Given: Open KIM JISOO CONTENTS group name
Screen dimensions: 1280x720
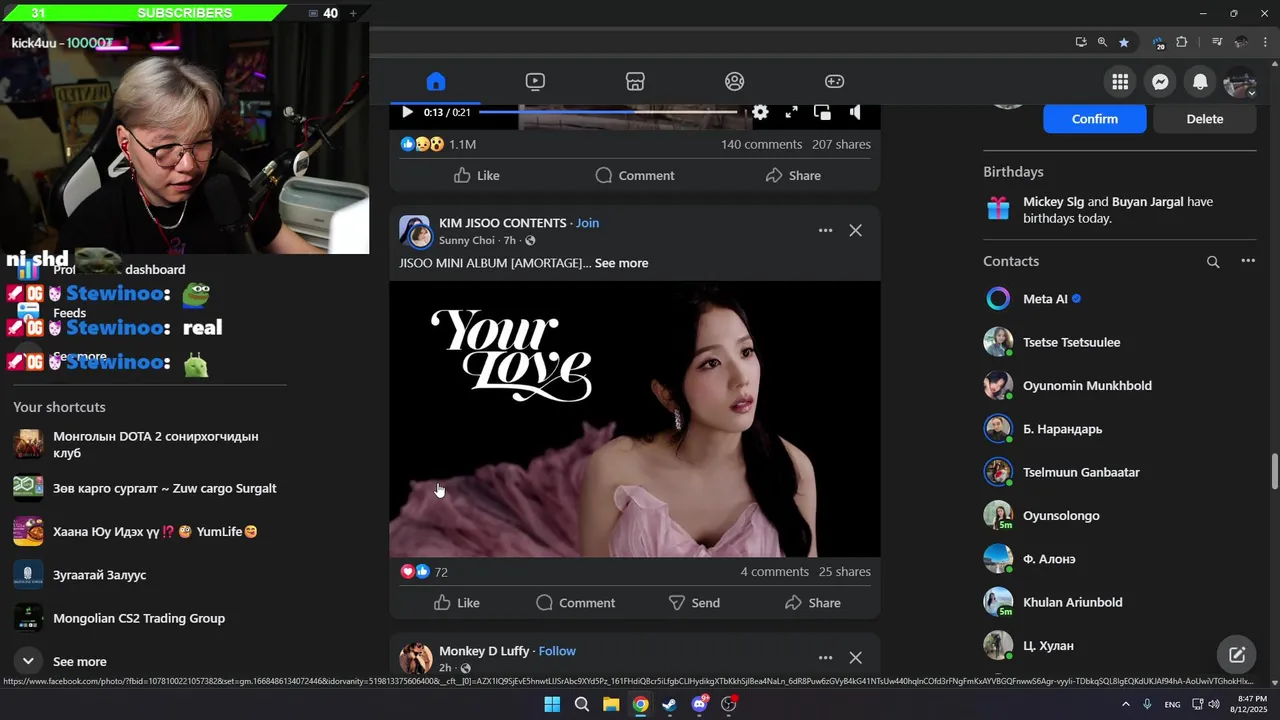Looking at the screenshot, I should click(503, 223).
